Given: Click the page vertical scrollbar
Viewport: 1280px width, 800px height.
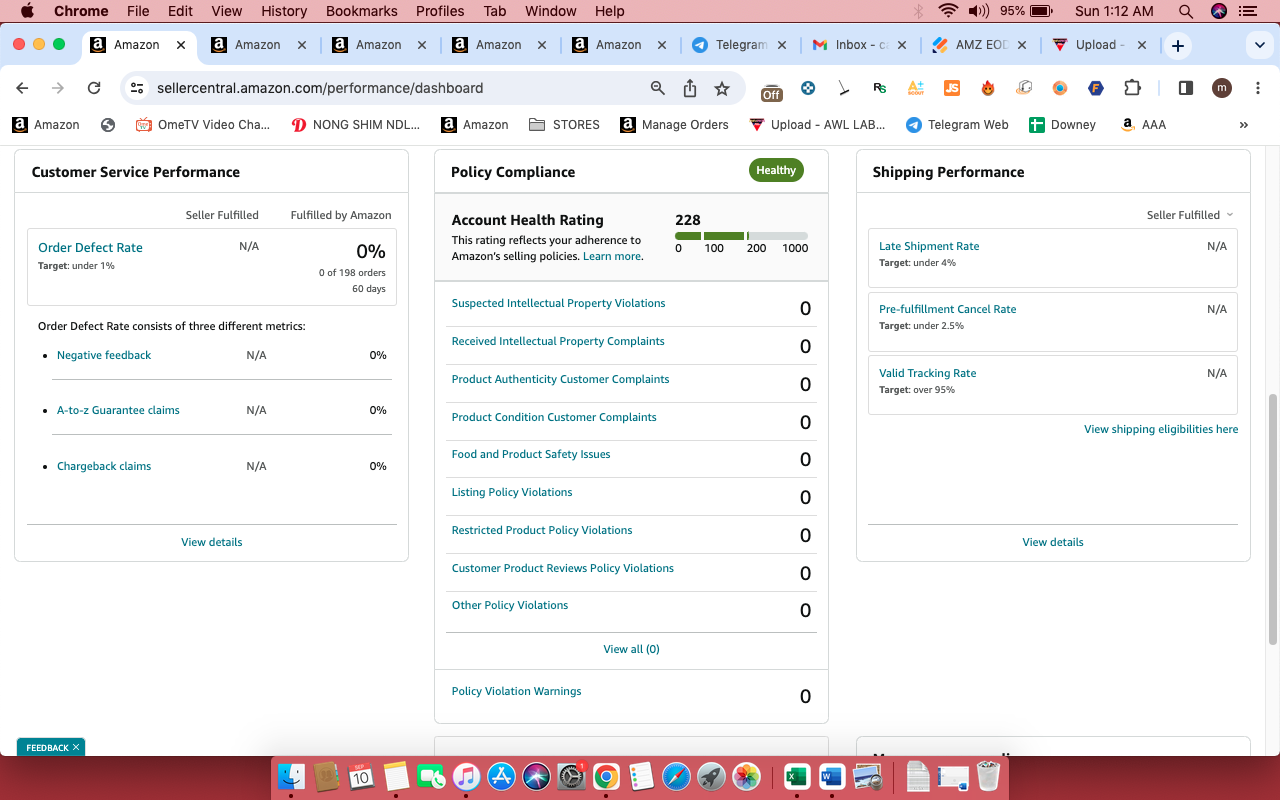Looking at the screenshot, I should pyautogui.click(x=1273, y=520).
